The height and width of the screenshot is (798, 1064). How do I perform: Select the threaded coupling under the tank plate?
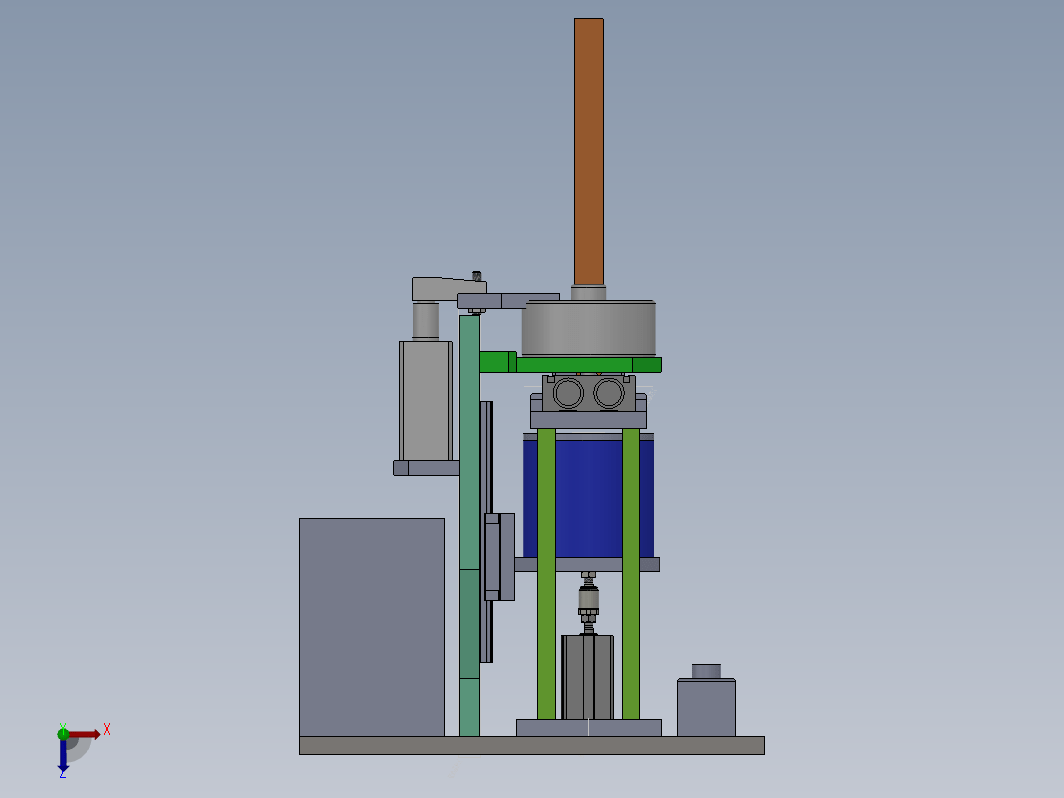point(588,602)
